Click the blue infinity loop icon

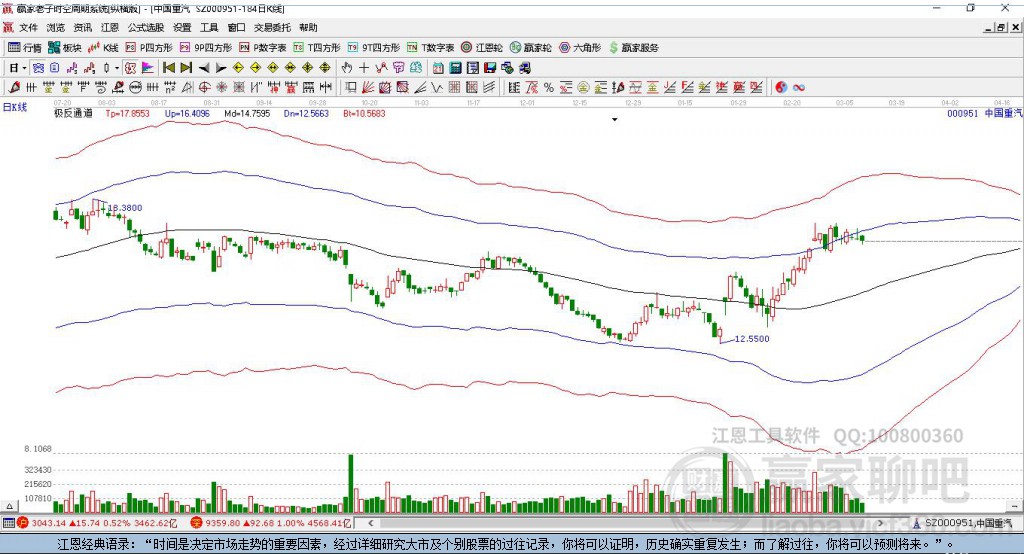[799, 87]
